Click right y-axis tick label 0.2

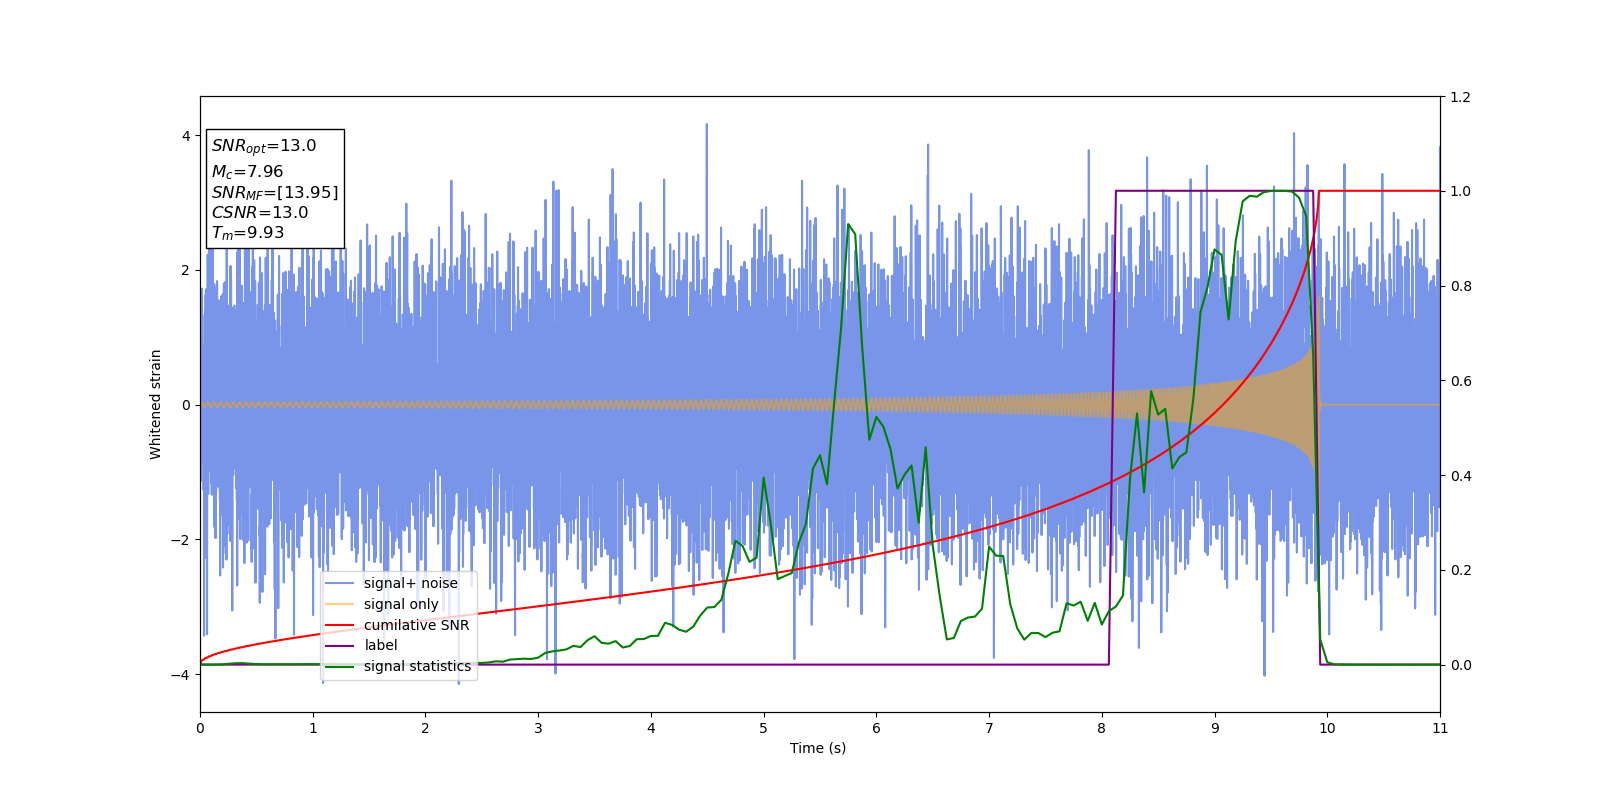[x=1460, y=570]
